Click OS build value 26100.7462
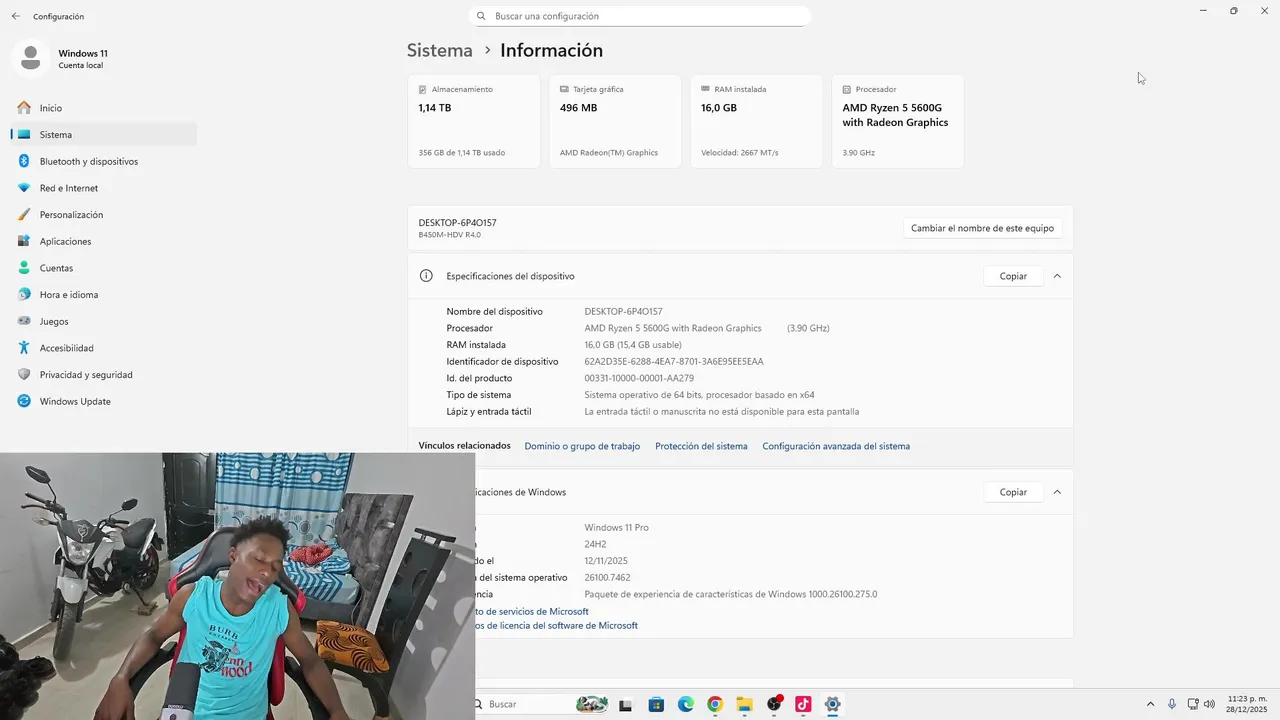 coord(607,577)
